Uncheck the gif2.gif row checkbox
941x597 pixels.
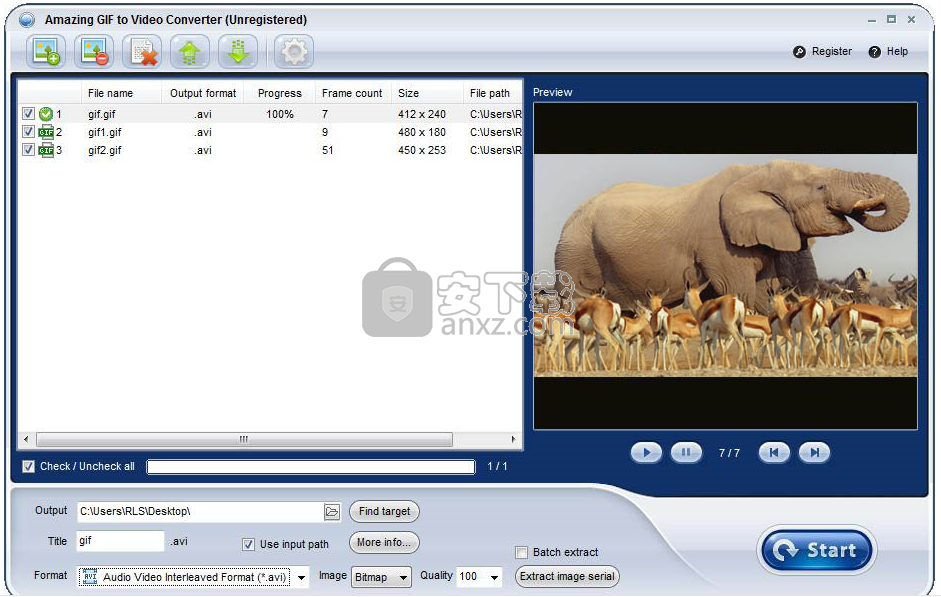point(28,149)
